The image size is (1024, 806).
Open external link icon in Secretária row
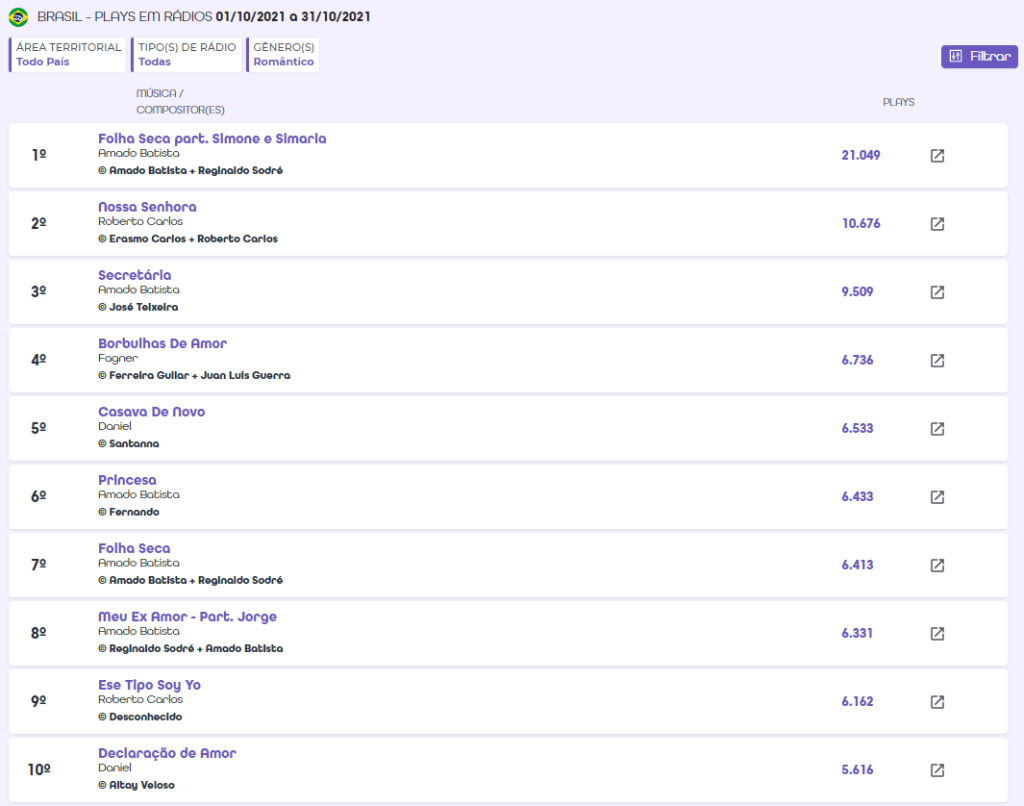click(937, 292)
